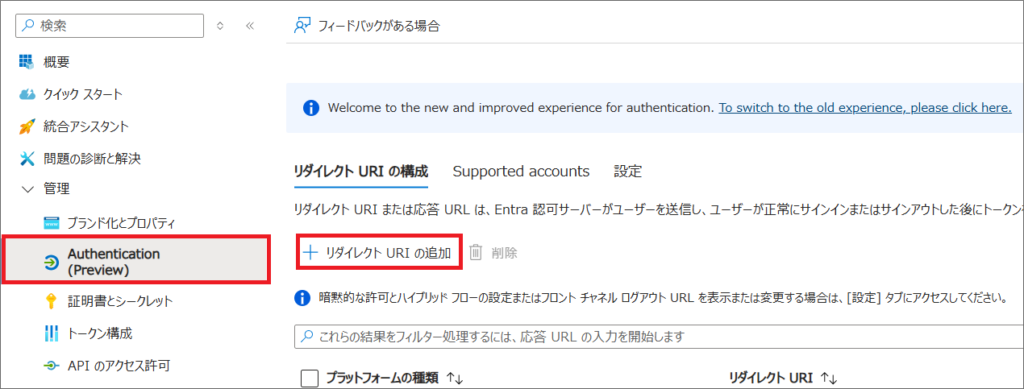Open トークン構成 page

[x=100, y=334]
